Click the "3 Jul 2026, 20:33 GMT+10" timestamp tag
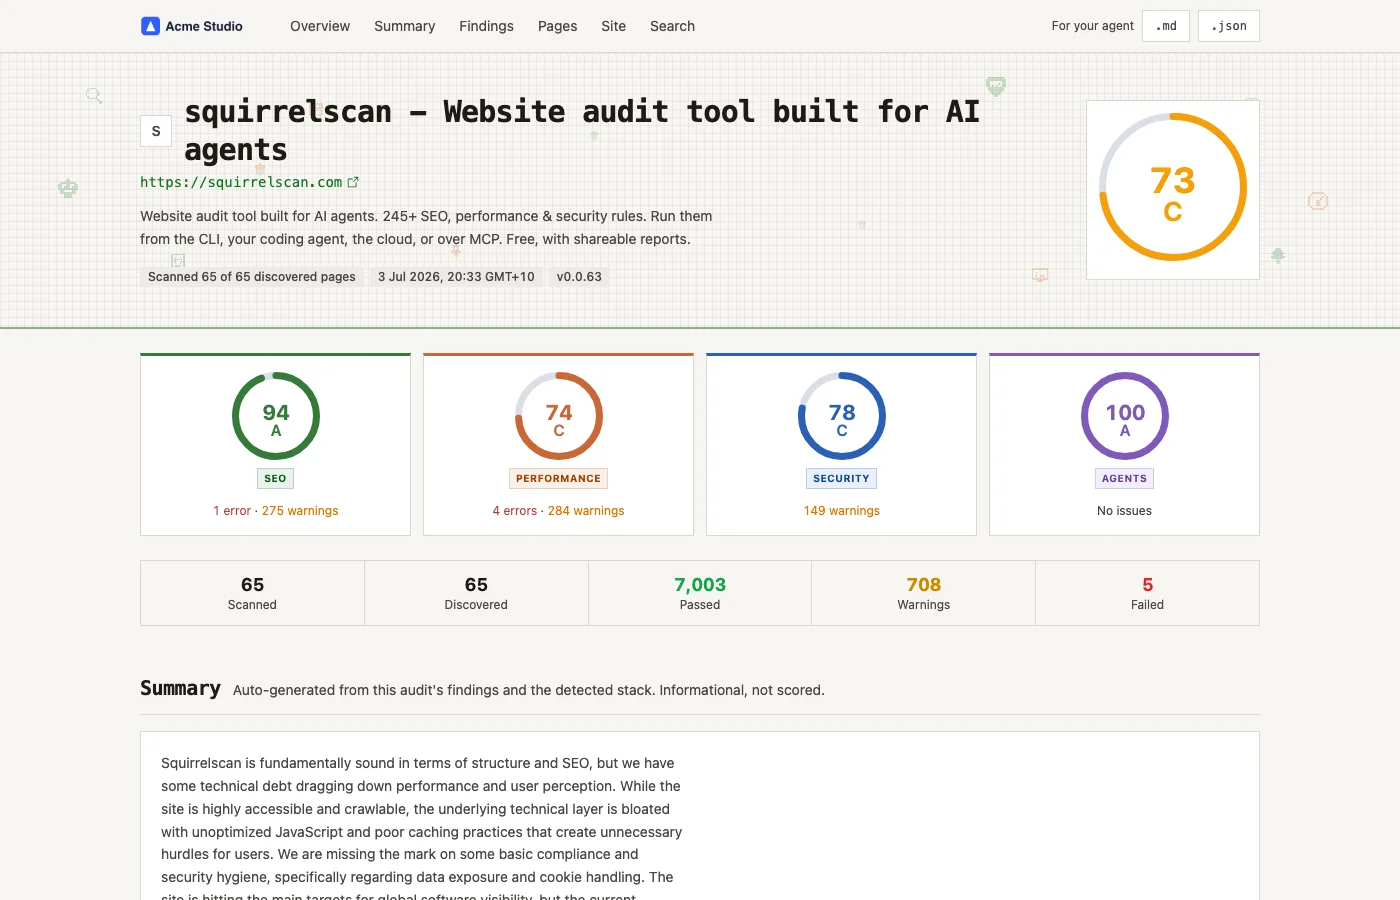Screen dimensions: 1400x900 [x=456, y=277]
